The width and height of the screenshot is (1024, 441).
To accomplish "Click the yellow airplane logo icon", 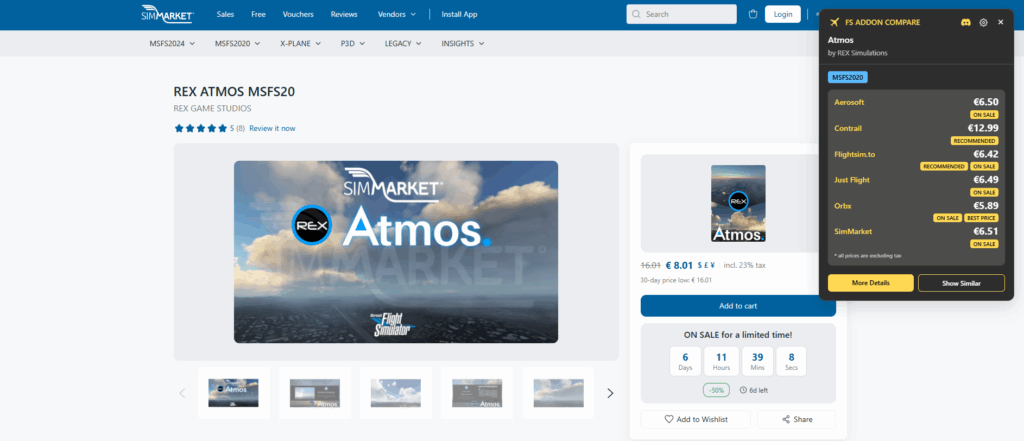I will tap(834, 22).
